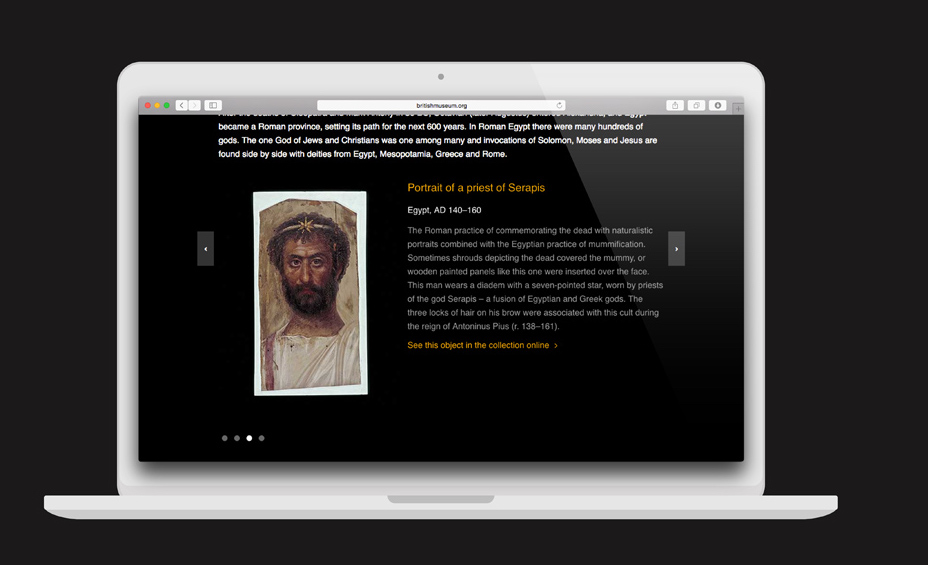Click the 'Portrait of a priest of Serapis' heading
The width and height of the screenshot is (928, 565).
476,188
